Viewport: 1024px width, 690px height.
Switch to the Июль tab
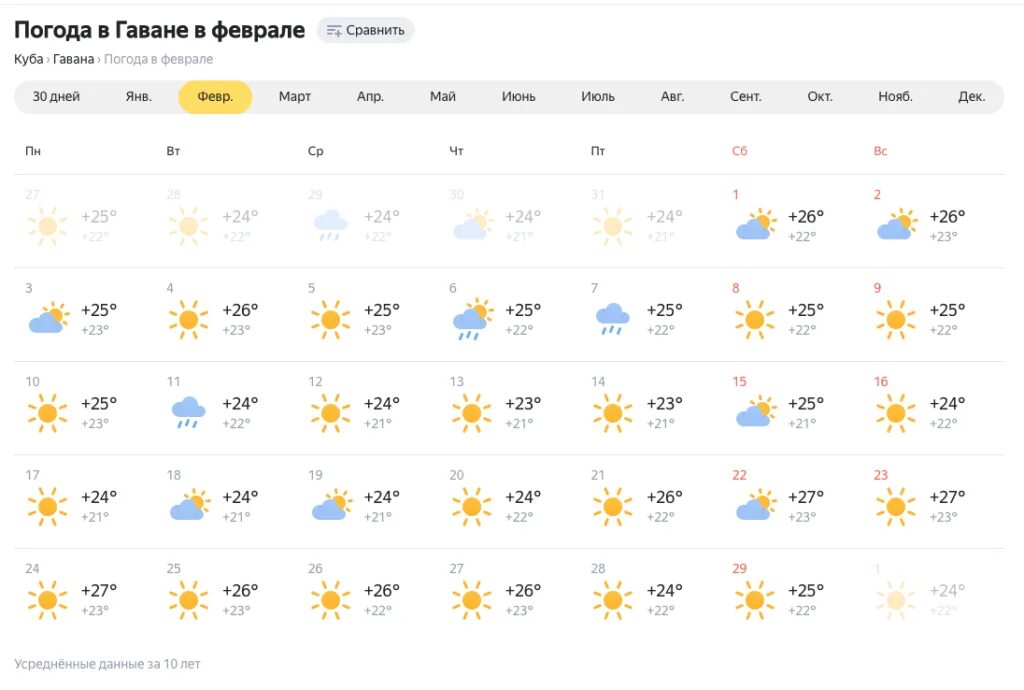click(x=598, y=97)
